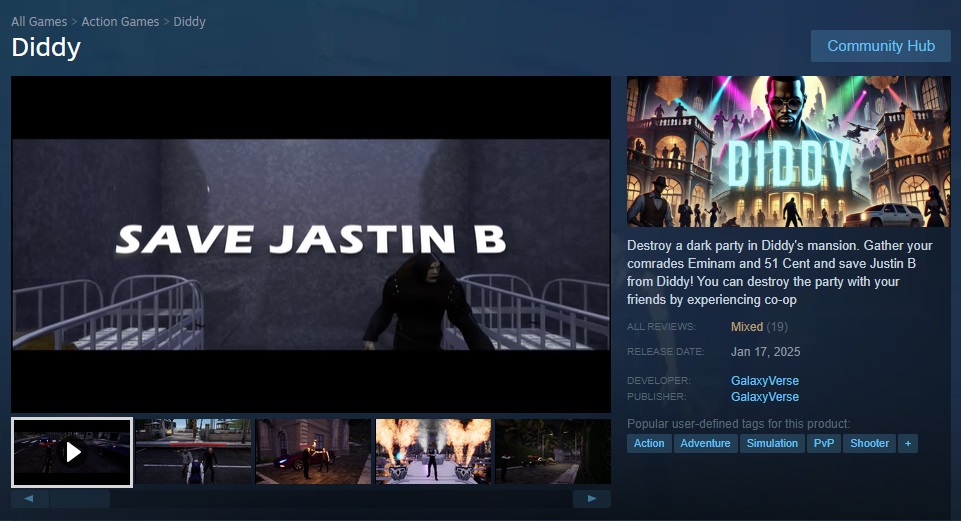Select the red car mansion screenshot thumbnail
The height and width of the screenshot is (521, 961).
click(x=313, y=452)
